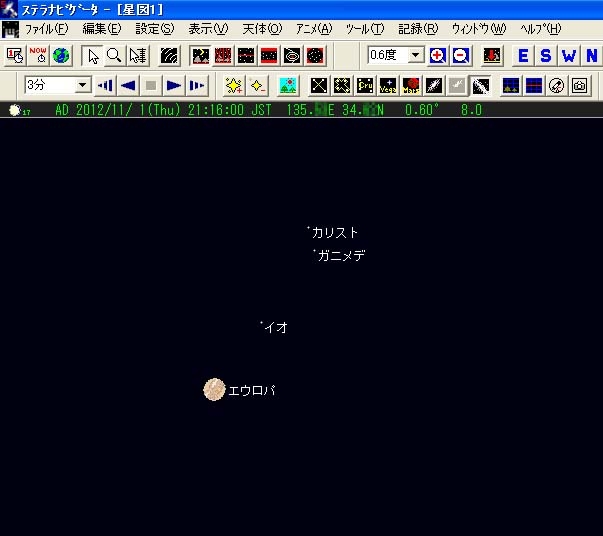Select the magnifier zoom tool
603x536 pixels.
click(x=114, y=56)
